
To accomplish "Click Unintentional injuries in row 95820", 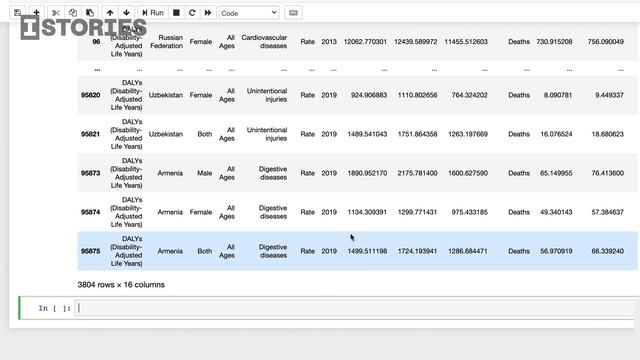I will click(x=267, y=95).
